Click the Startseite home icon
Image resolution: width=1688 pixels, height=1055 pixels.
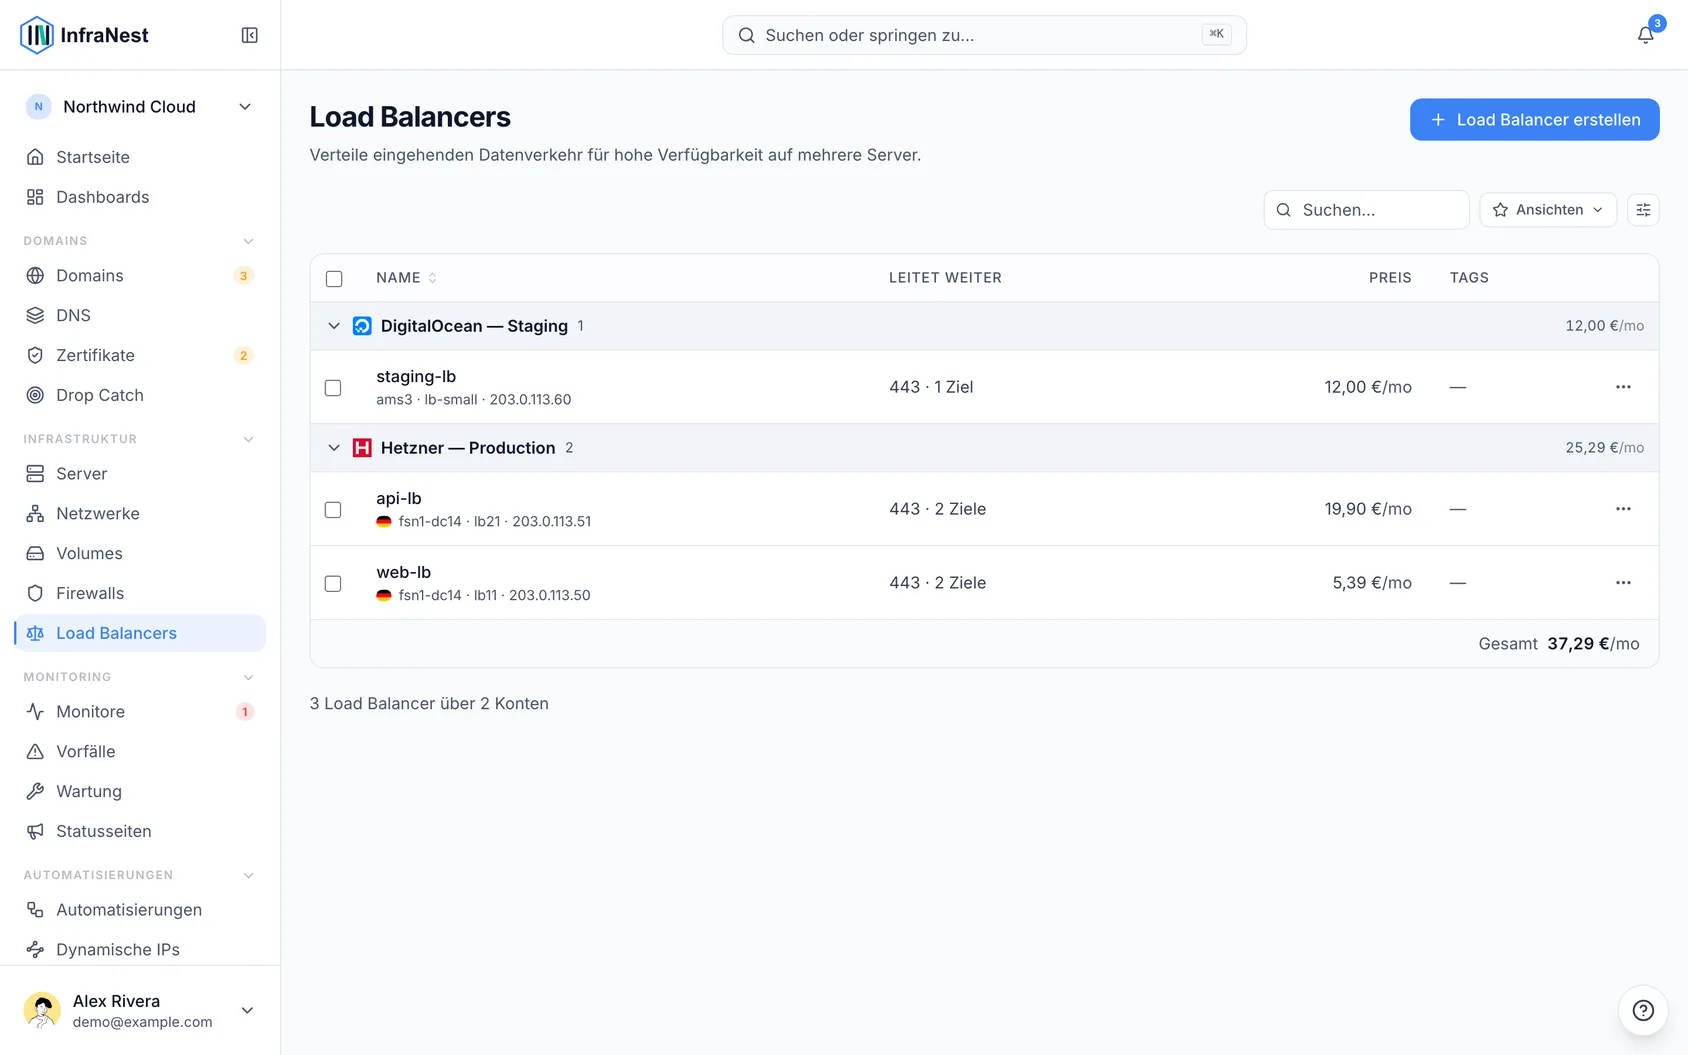click(35, 157)
